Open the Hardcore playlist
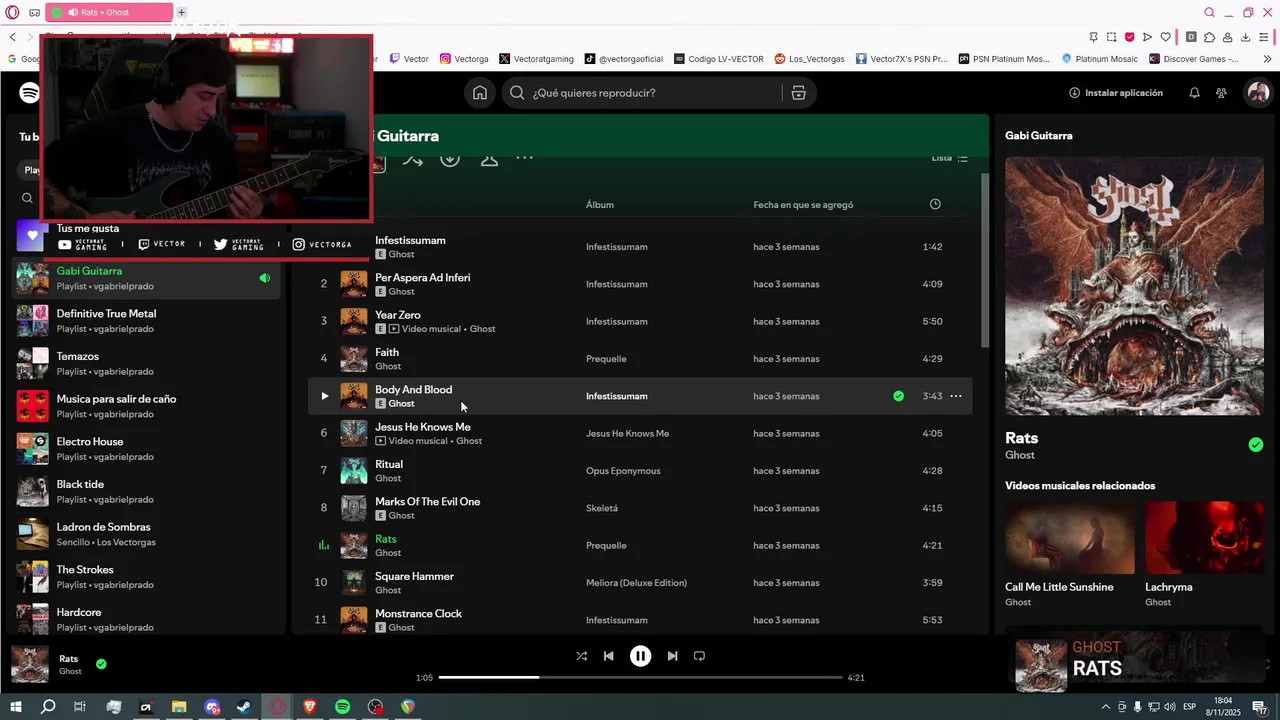The width and height of the screenshot is (1280, 720). [x=146, y=619]
